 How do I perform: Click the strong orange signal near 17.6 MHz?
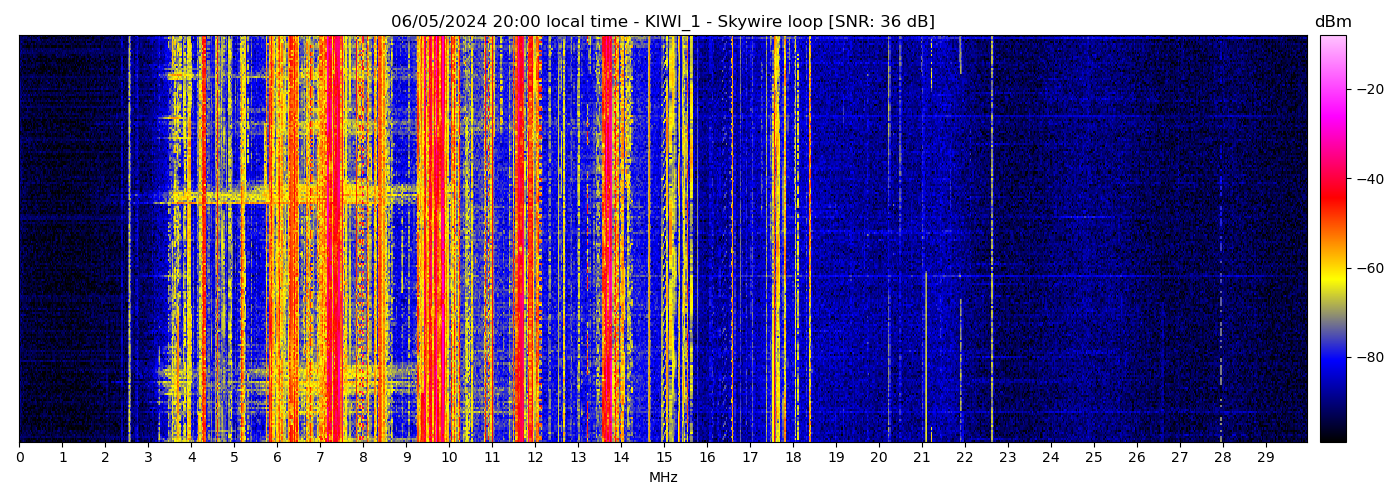pyautogui.click(x=776, y=240)
